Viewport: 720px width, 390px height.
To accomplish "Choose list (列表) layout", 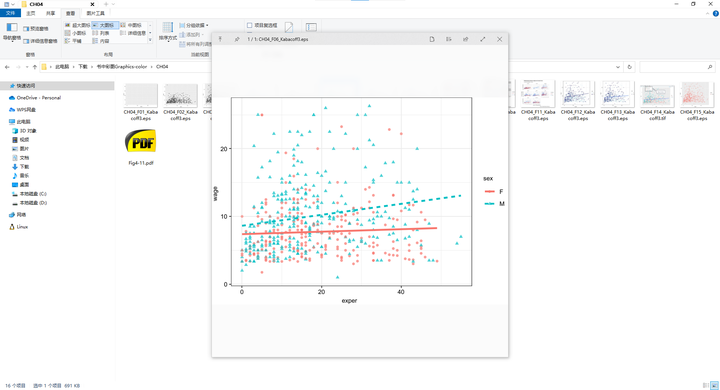I will [x=101, y=33].
